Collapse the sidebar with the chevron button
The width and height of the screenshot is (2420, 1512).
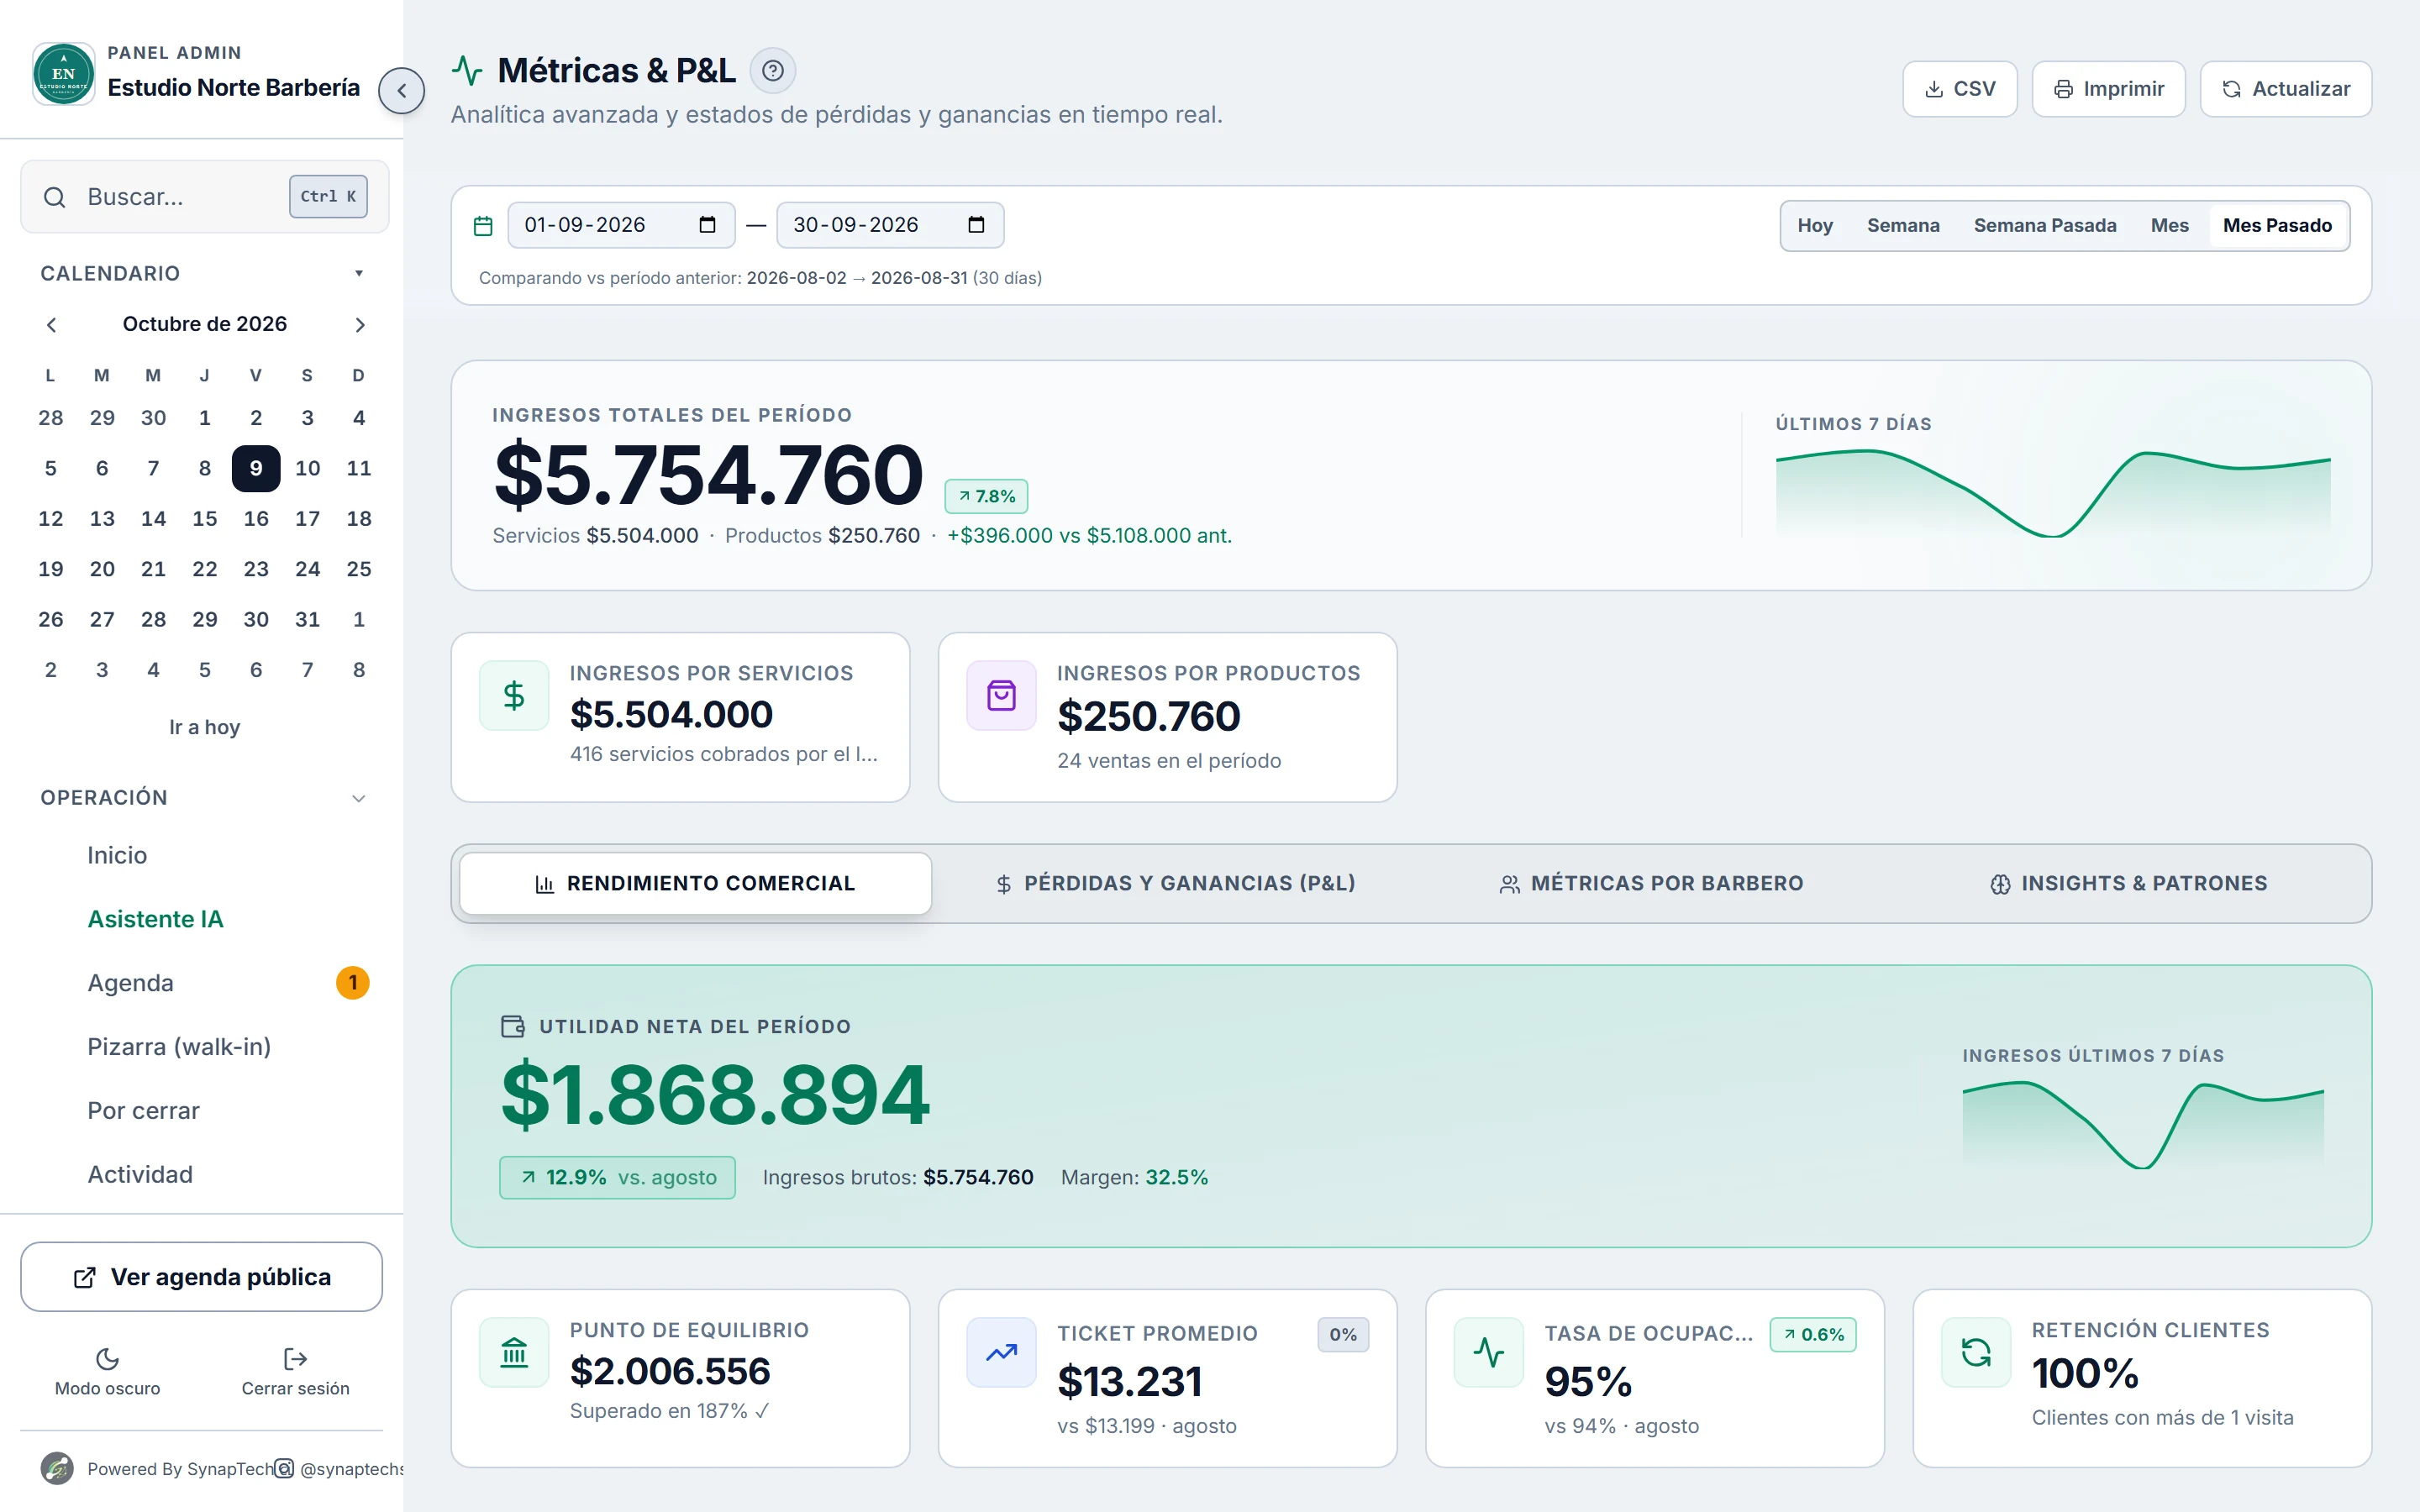click(402, 91)
